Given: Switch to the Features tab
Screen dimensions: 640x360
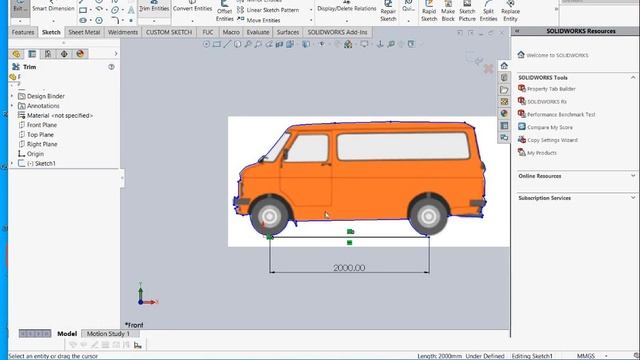Looking at the screenshot, I should pyautogui.click(x=23, y=32).
